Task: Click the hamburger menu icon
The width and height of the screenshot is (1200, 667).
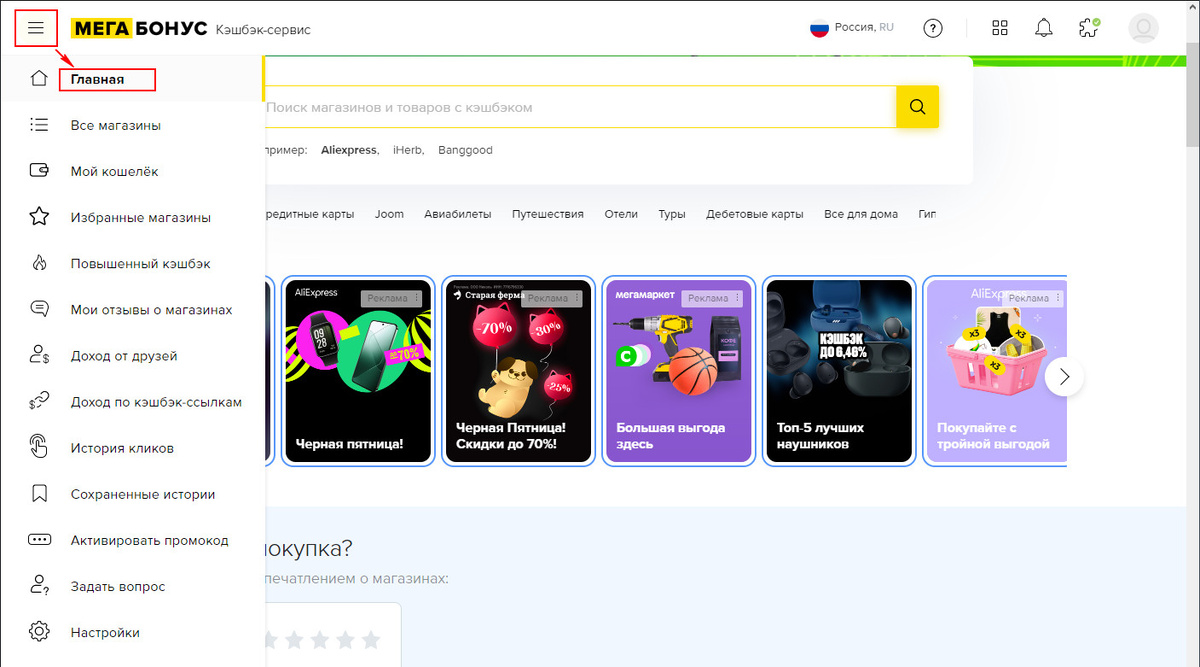Action: click(x=36, y=28)
